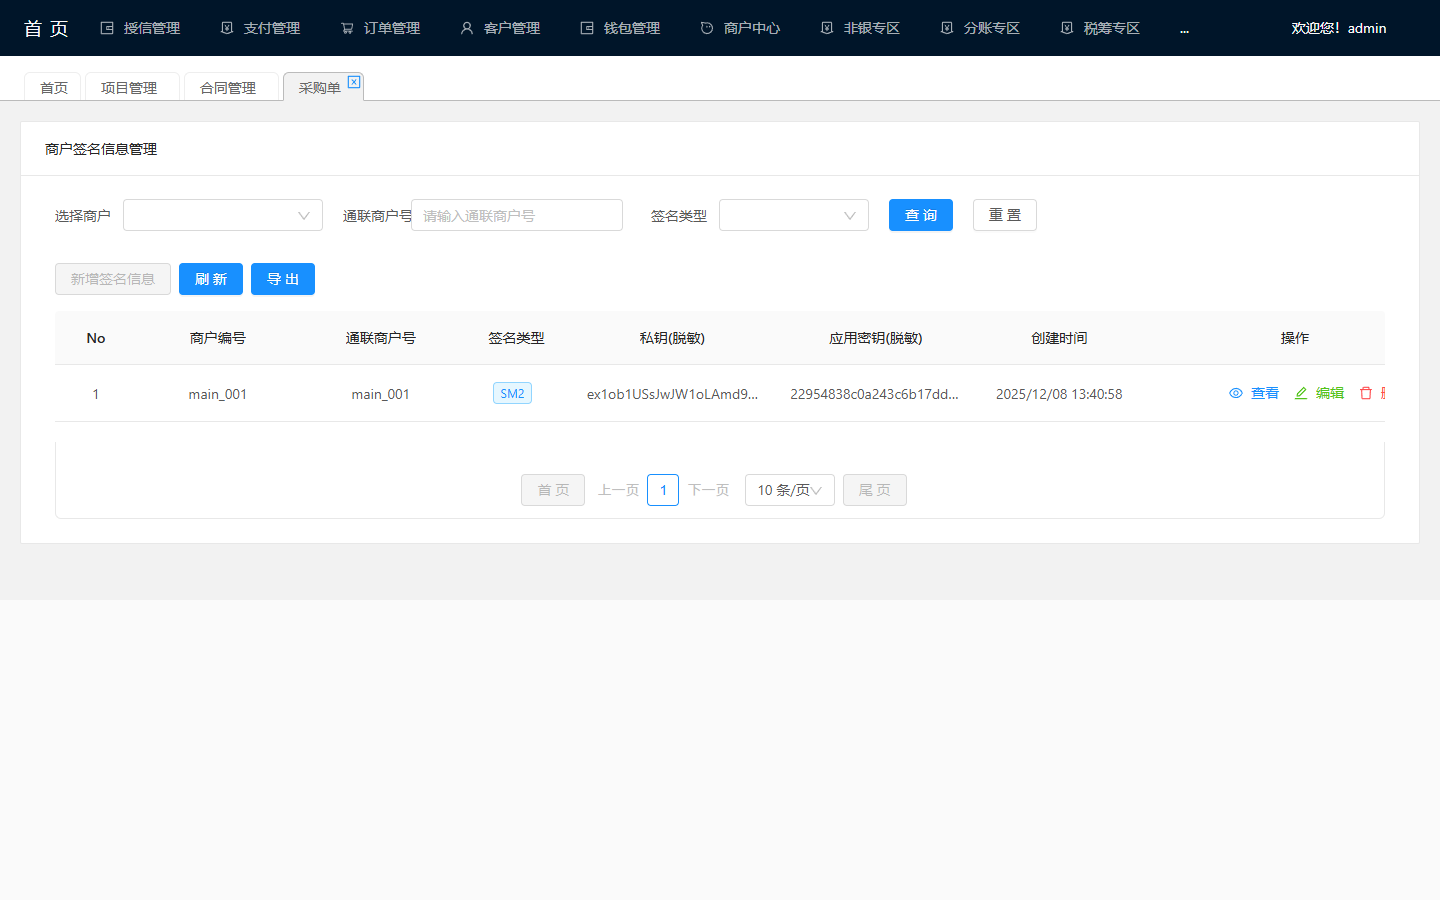Click the shopping cart icon for 订单管理
The height and width of the screenshot is (900, 1440).
(347, 28)
